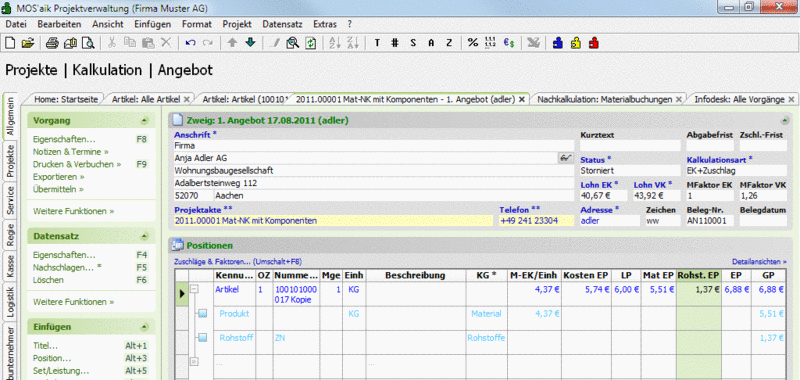Open a file with the folder icon
Viewport: 800px width, 380px height.
(x=27, y=43)
